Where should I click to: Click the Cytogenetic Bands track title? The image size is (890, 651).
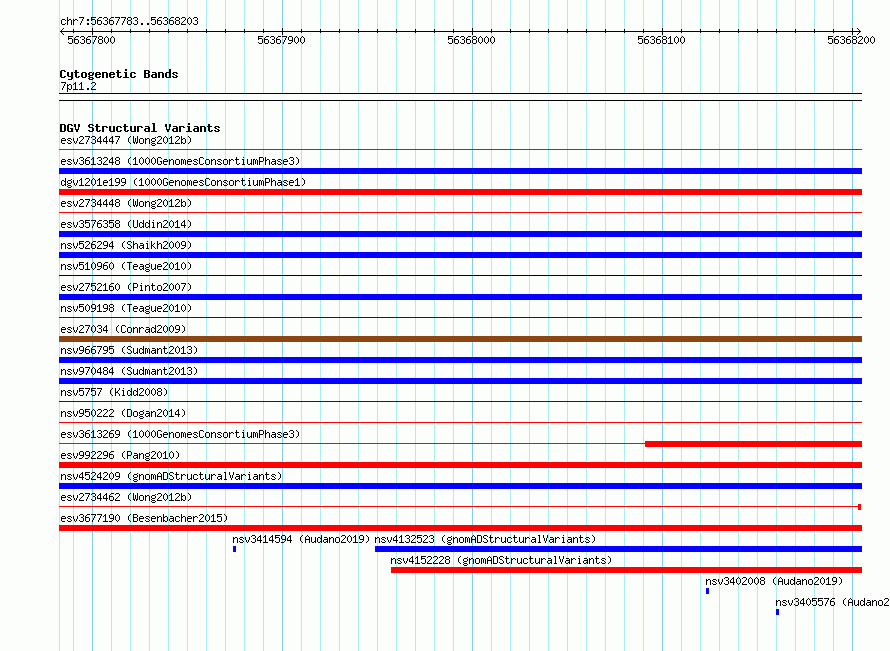tap(119, 74)
